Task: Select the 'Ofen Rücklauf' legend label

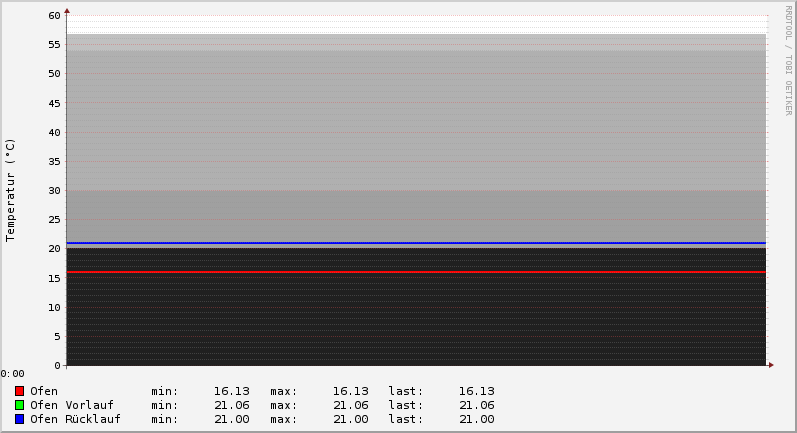Action: 75,419
